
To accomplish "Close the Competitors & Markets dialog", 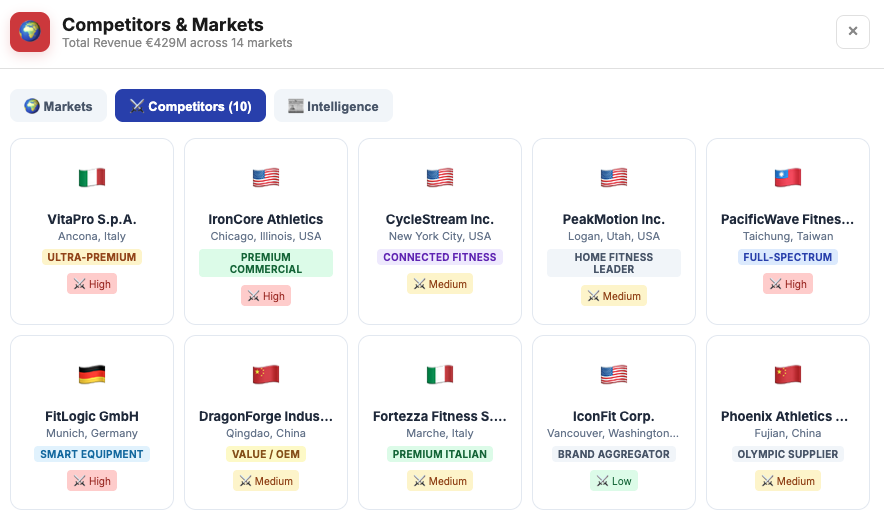I will click(852, 32).
